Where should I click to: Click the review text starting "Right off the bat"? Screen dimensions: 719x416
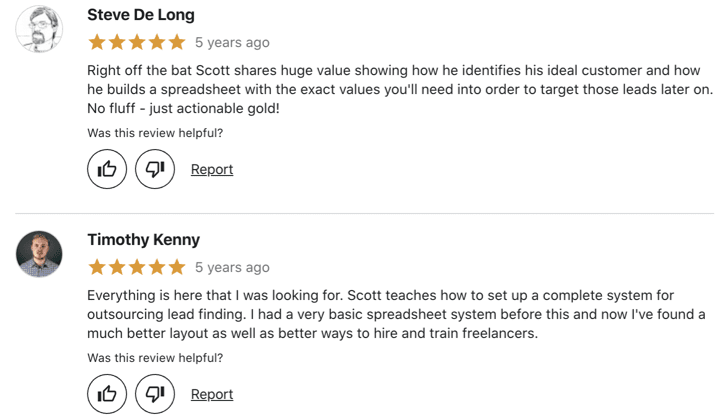pyautogui.click(x=400, y=89)
